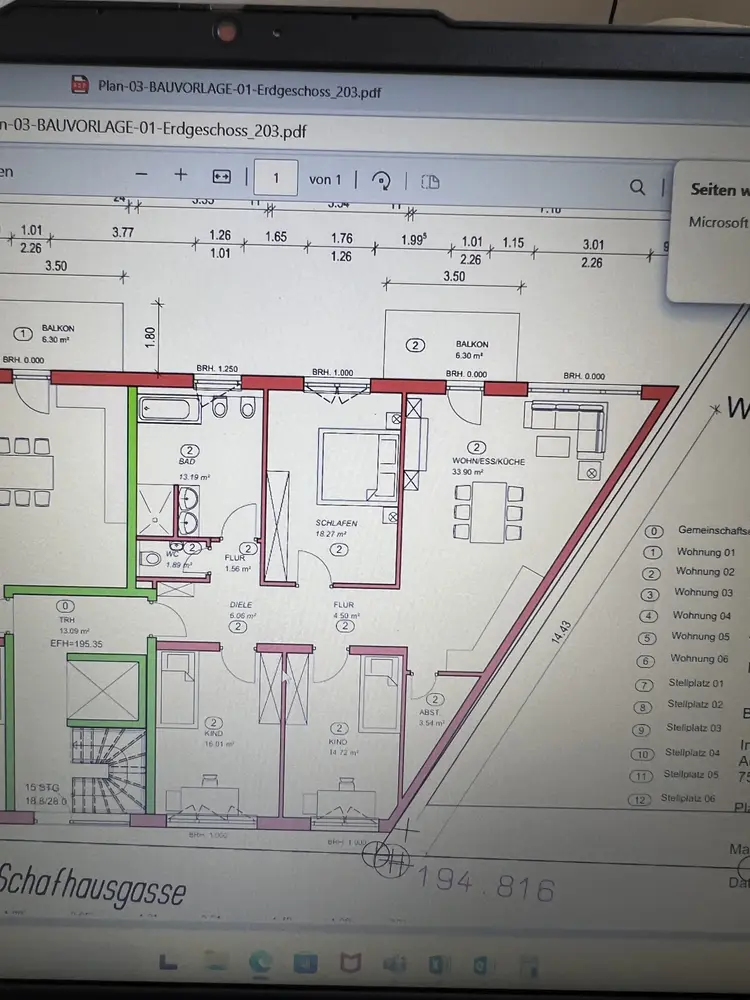Click the 'Wohnung 03' legend entry
The image size is (750, 1000).
pos(703,592)
